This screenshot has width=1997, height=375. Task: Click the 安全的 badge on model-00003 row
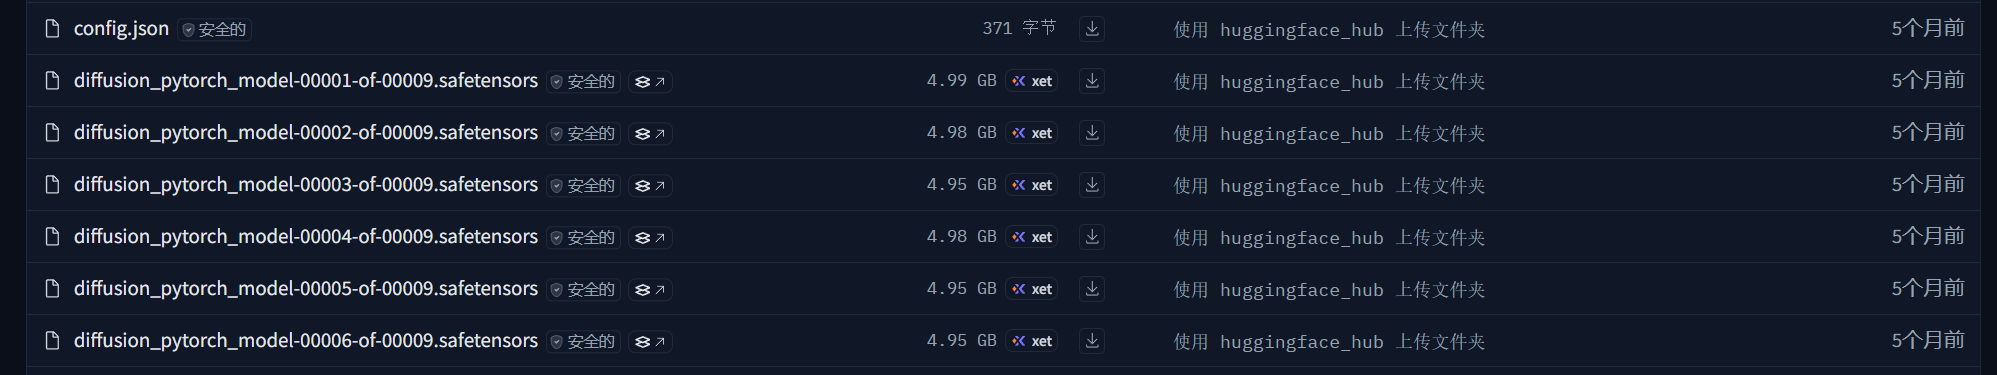583,186
